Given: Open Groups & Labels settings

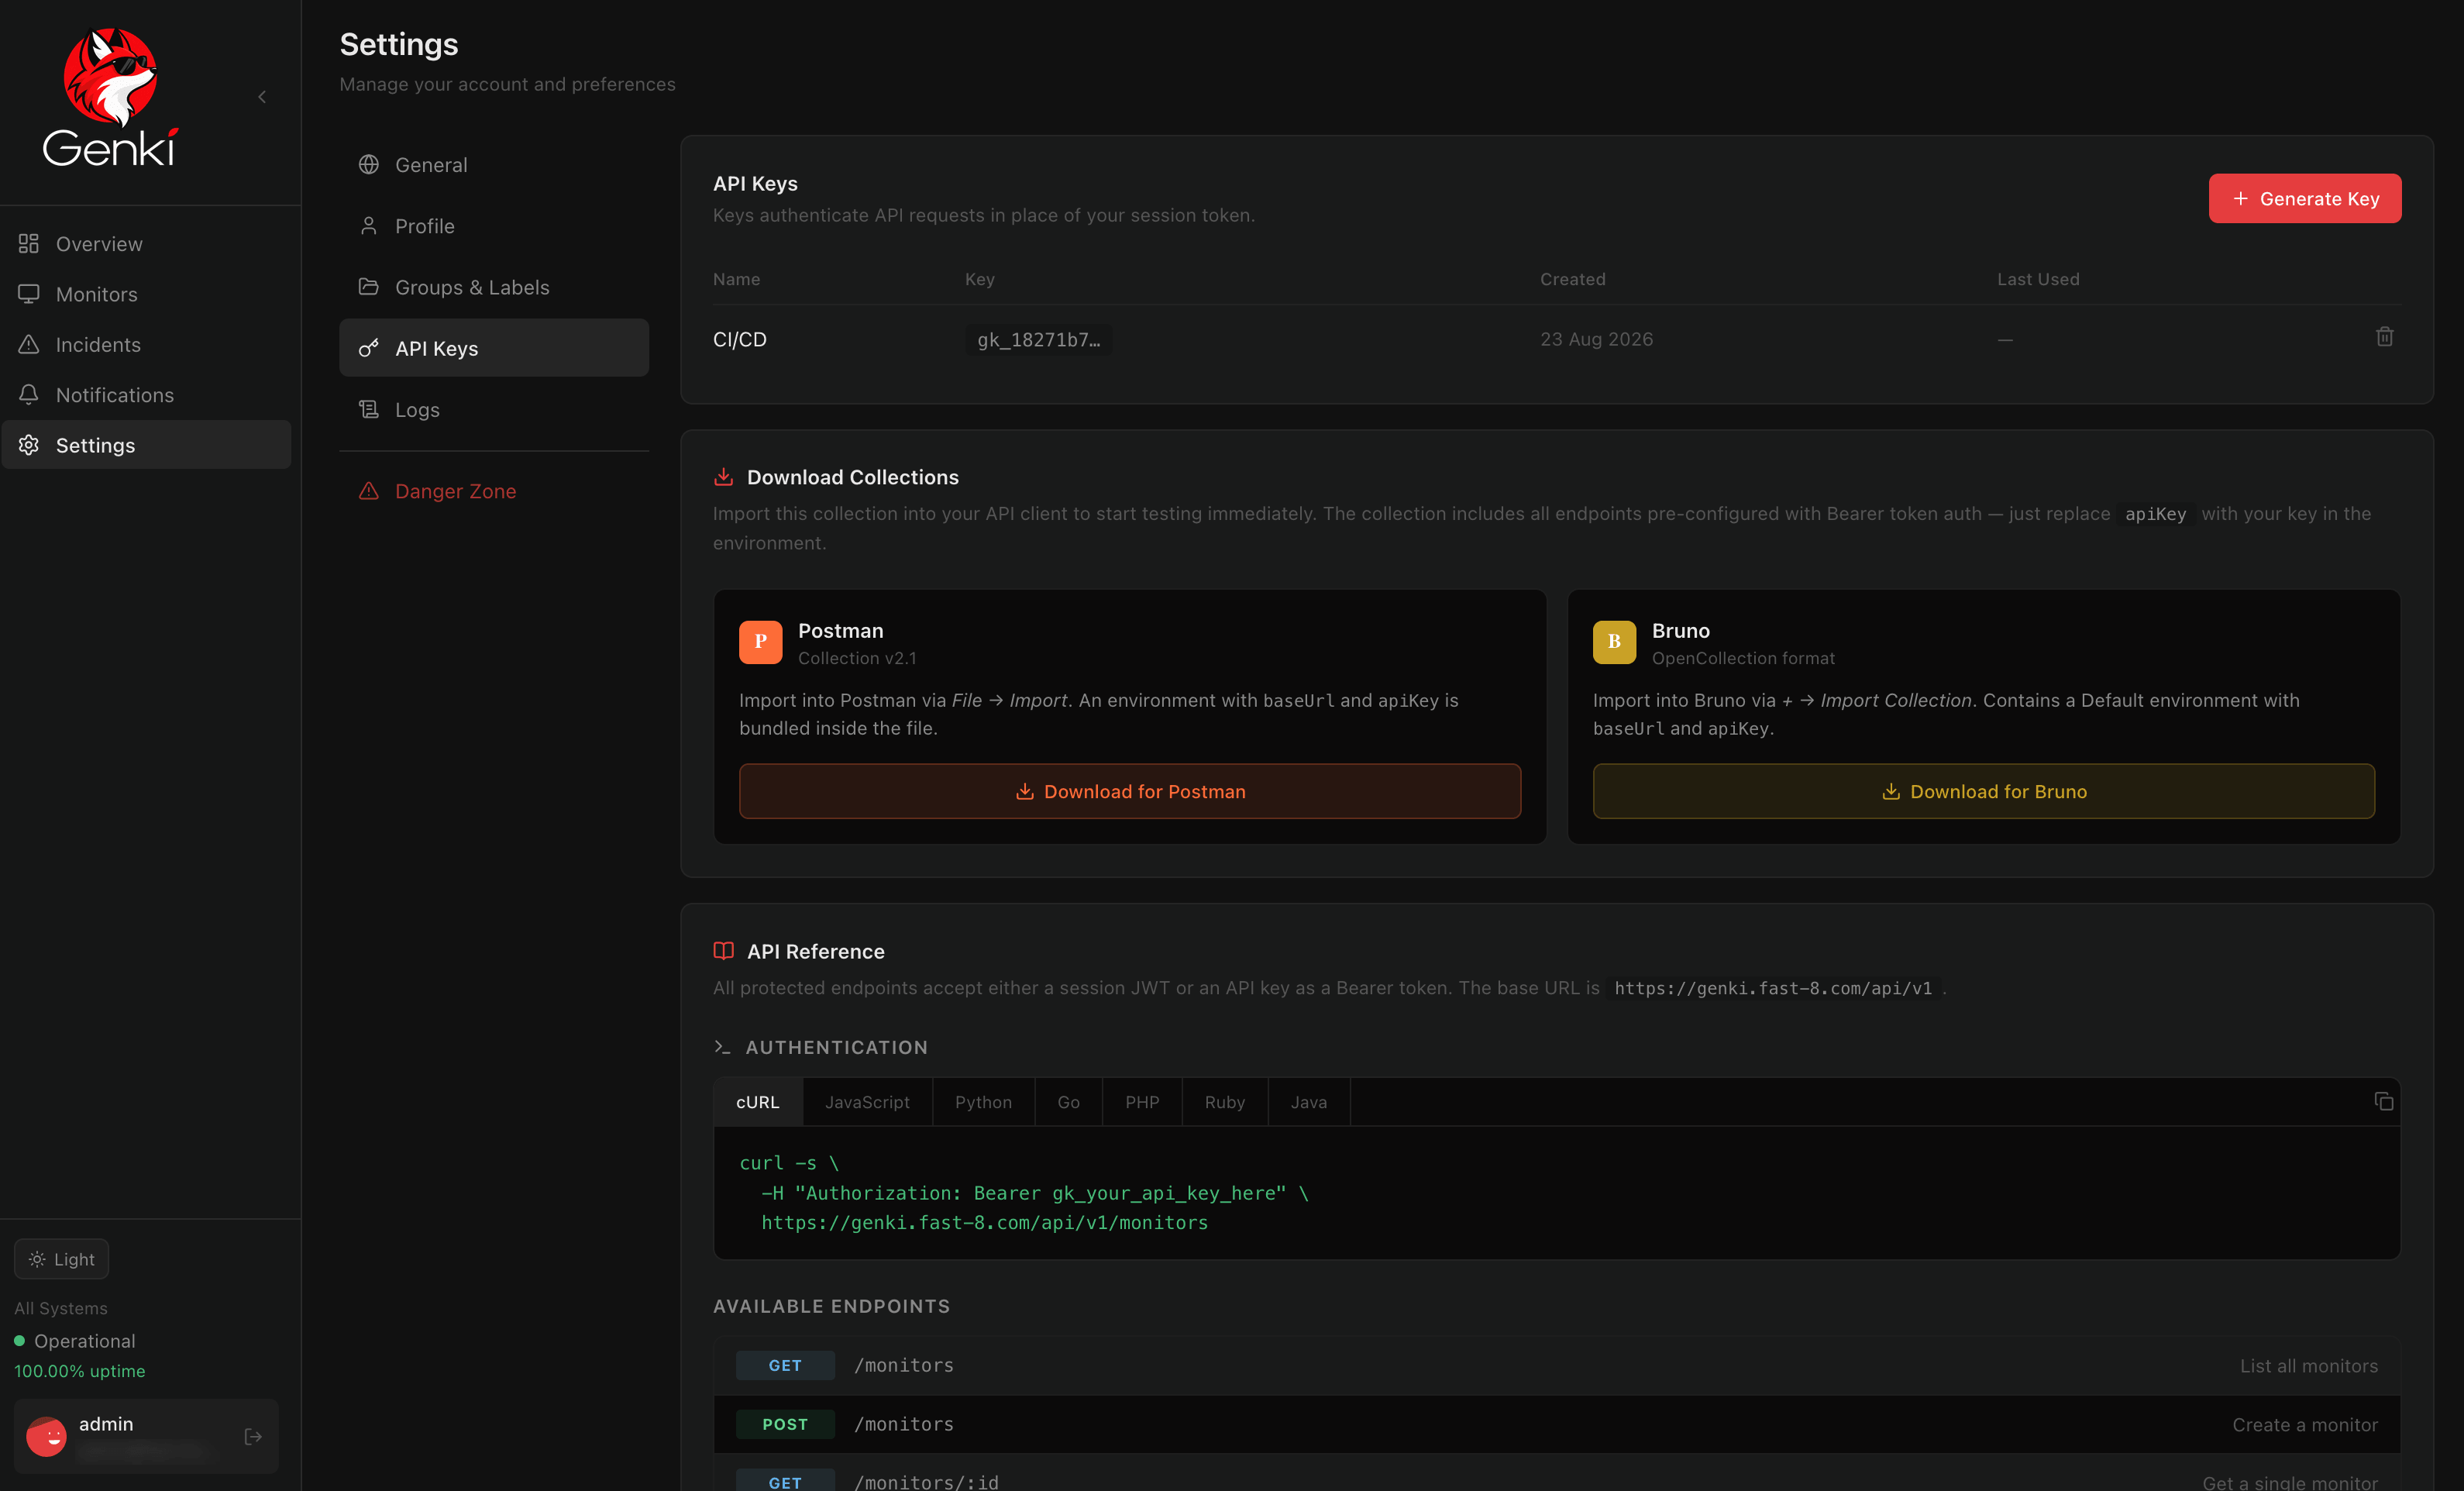Looking at the screenshot, I should pyautogui.click(x=494, y=287).
